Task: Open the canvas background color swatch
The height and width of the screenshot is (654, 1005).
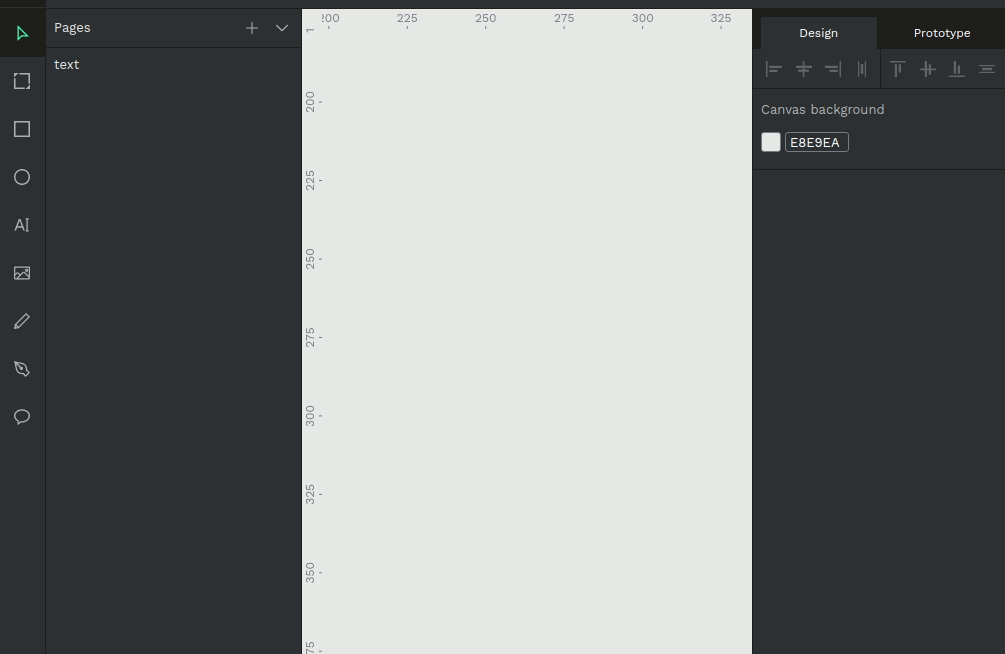Action: 771,142
